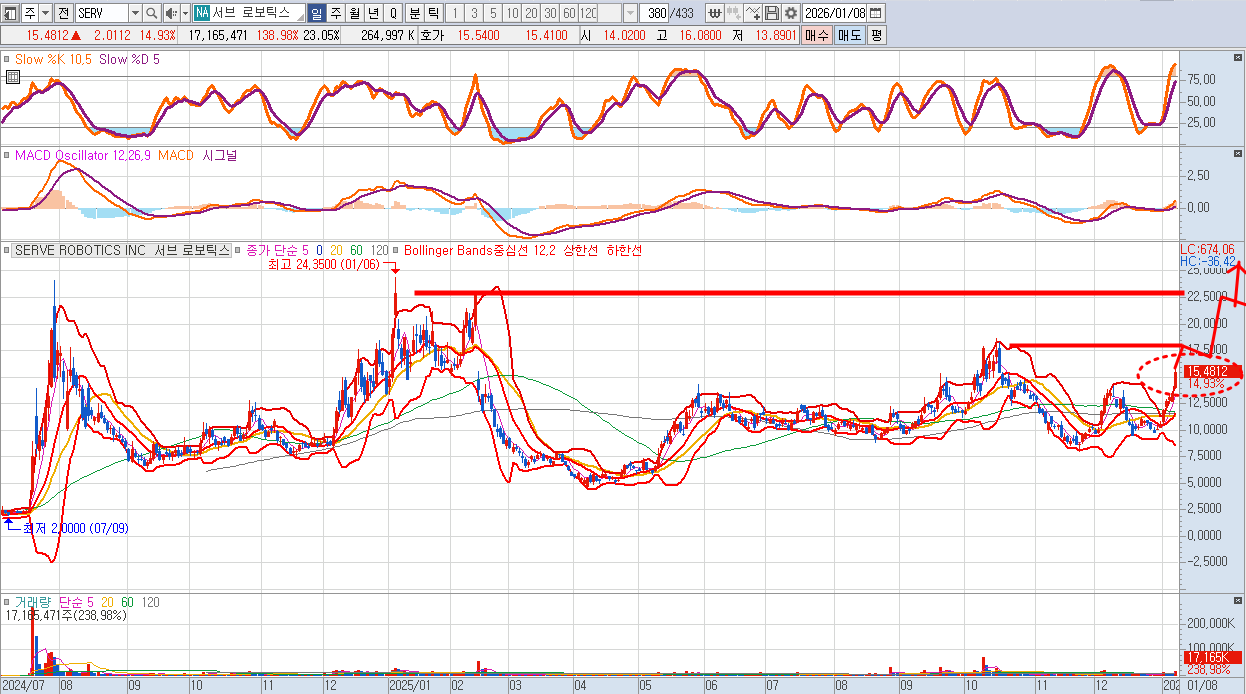Open chart settings gear icon
This screenshot has width=1246, height=694.
pyautogui.click(x=791, y=13)
